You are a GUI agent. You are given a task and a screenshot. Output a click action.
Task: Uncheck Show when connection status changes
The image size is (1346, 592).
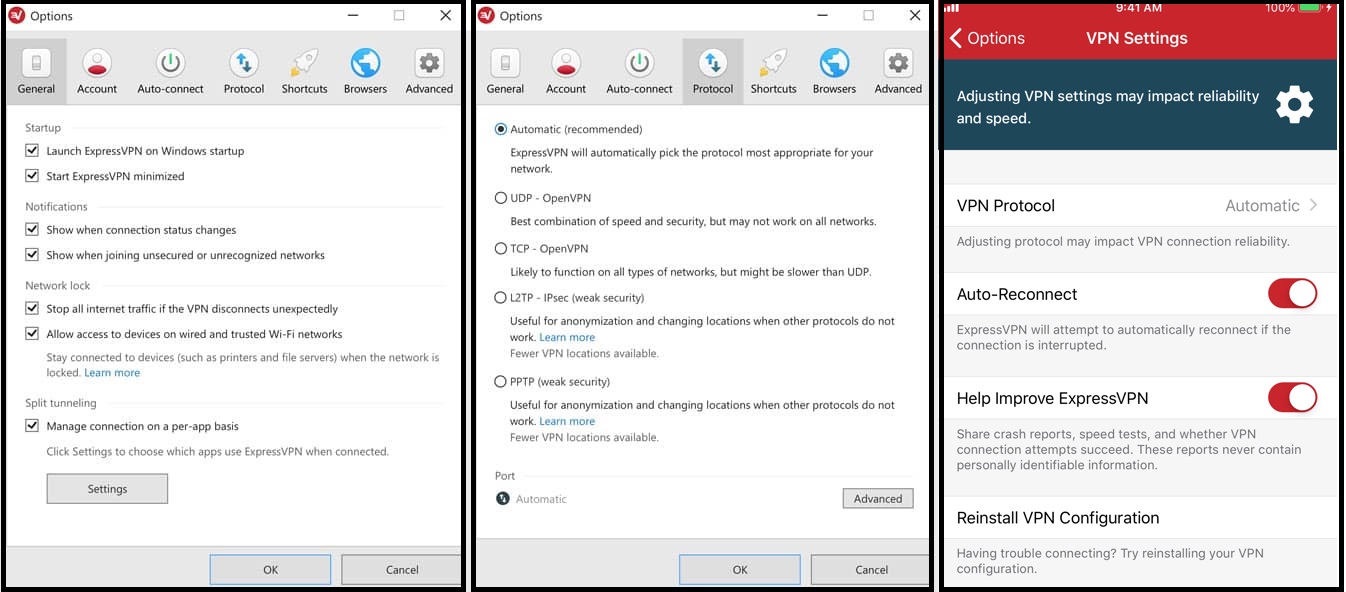[x=33, y=230]
